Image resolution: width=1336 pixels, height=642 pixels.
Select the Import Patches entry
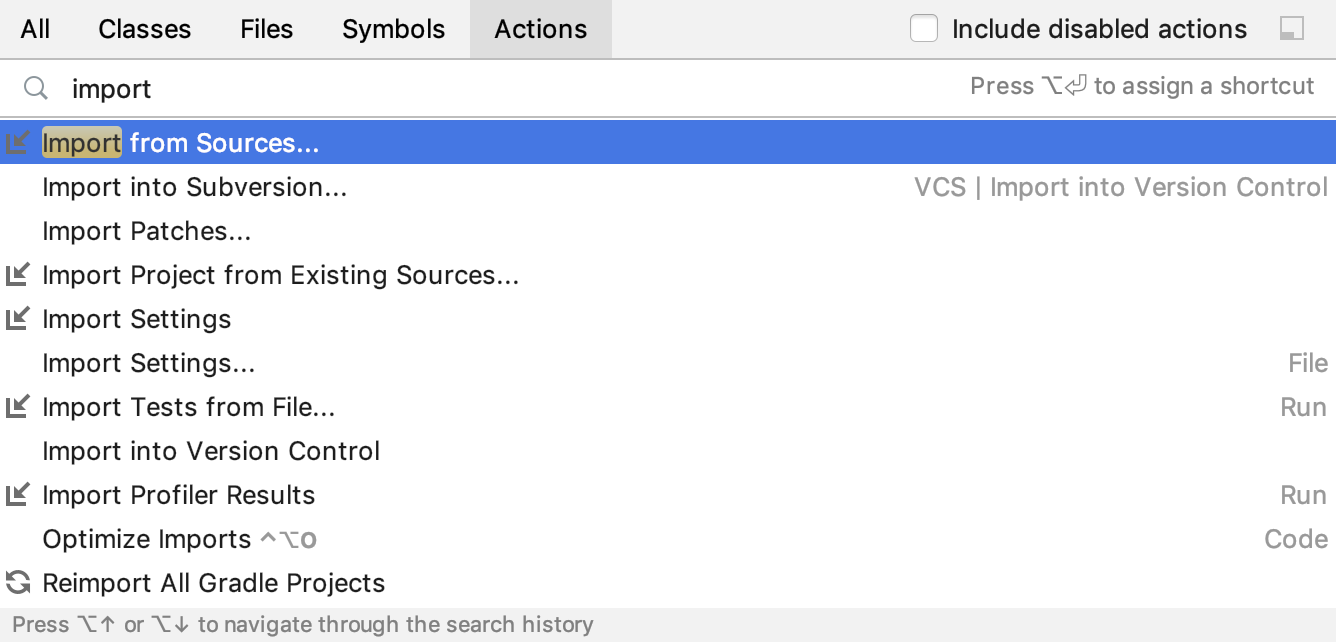668,231
